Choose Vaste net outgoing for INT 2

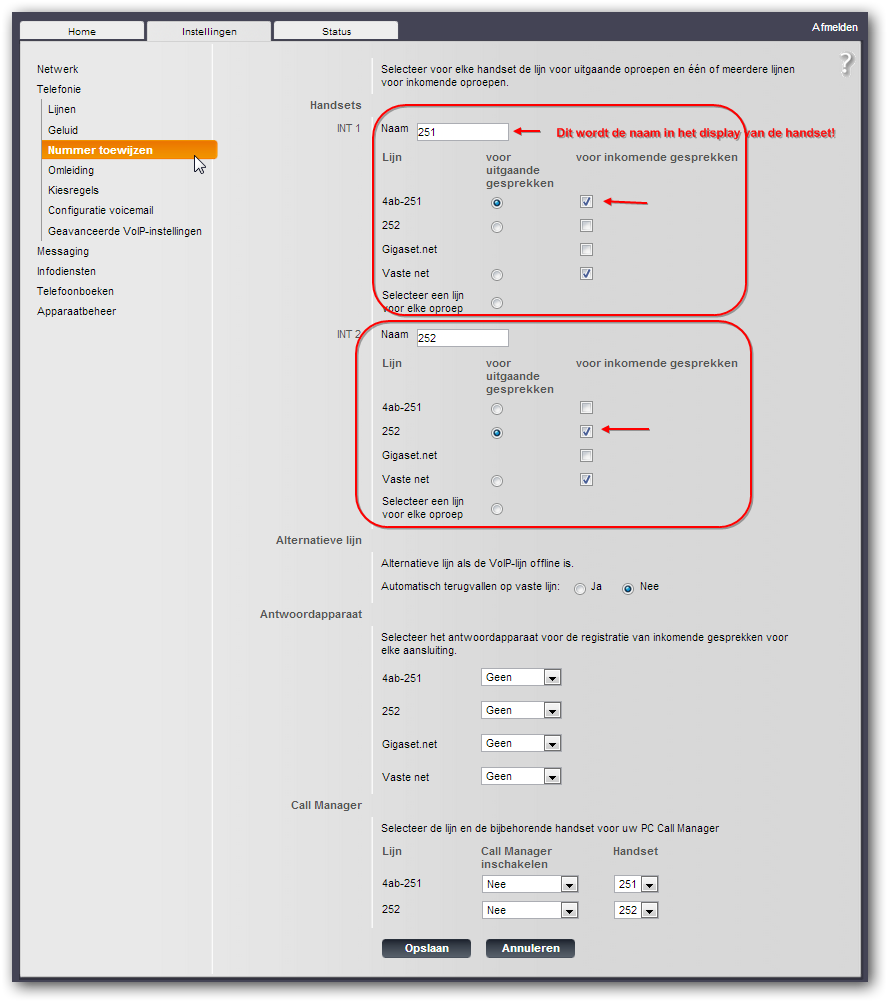[x=497, y=481]
